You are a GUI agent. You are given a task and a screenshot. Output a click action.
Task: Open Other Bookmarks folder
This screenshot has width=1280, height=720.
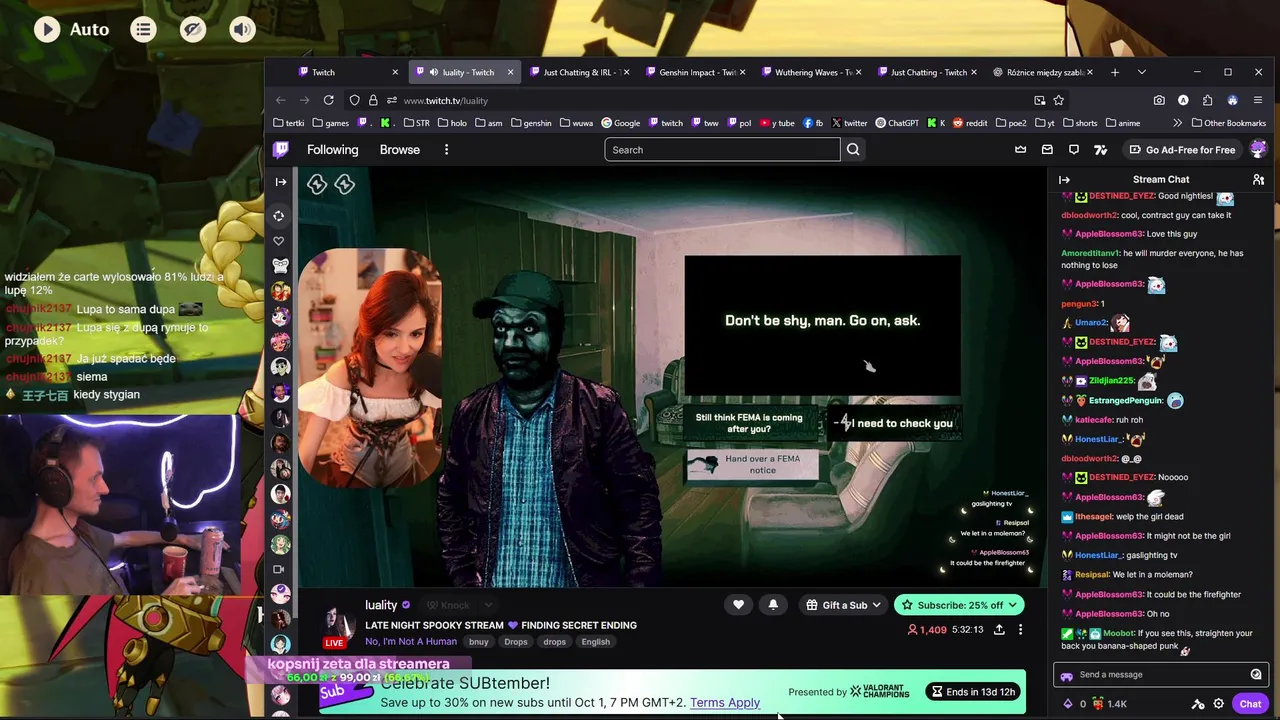point(1228,123)
